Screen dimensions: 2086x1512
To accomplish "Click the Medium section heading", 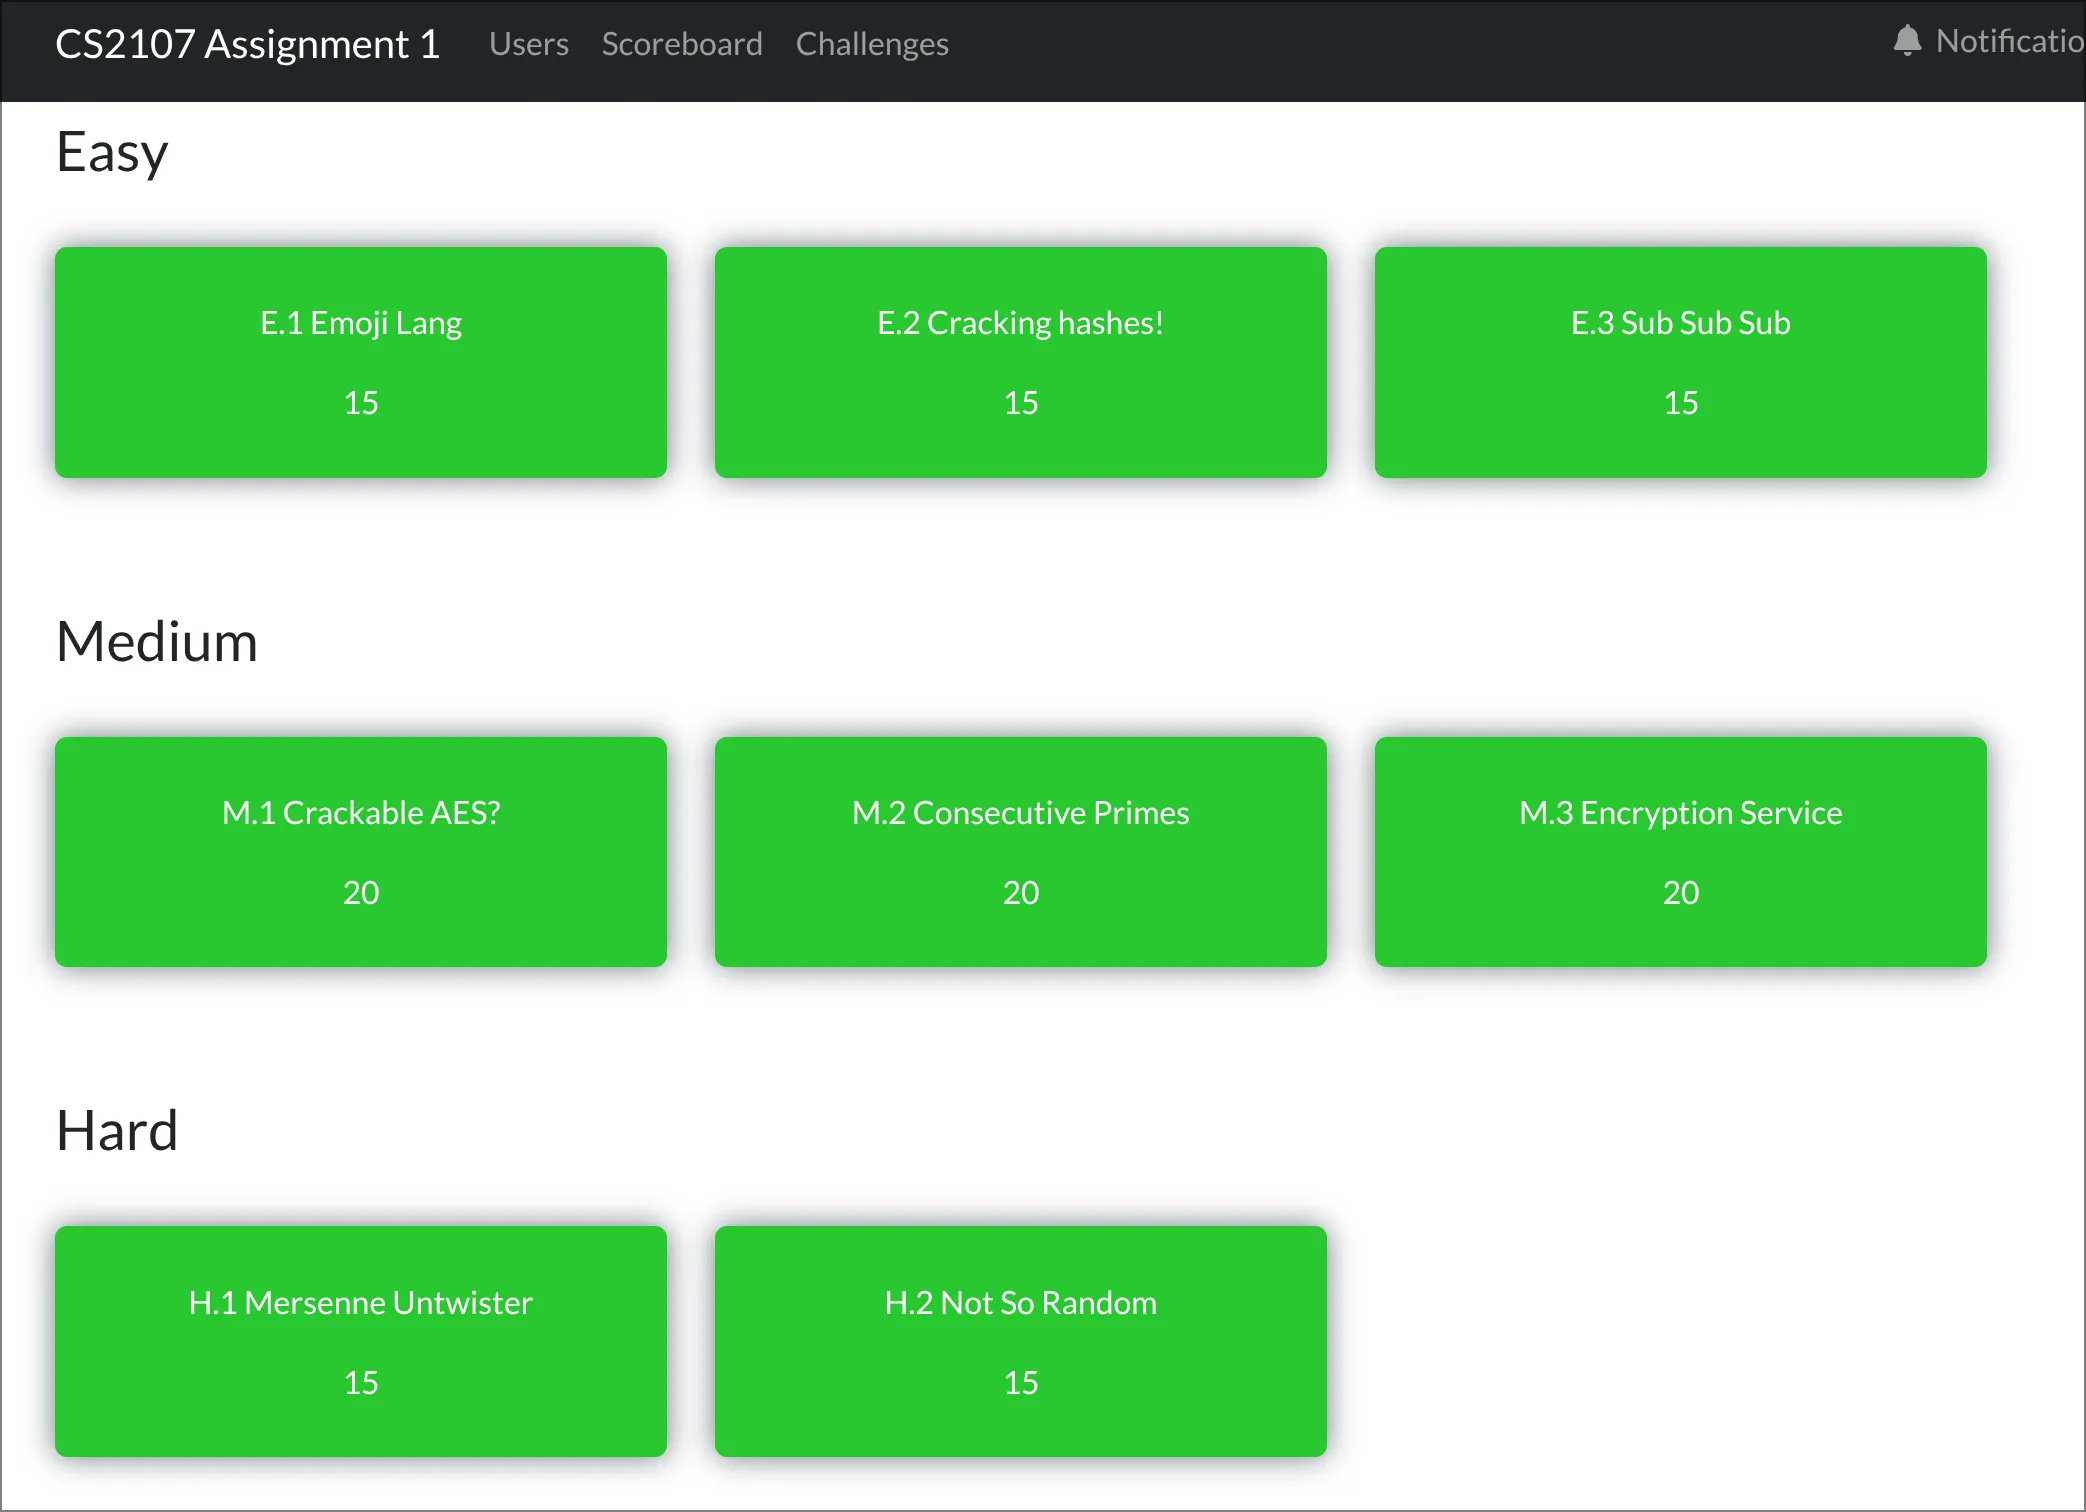I will tap(157, 641).
